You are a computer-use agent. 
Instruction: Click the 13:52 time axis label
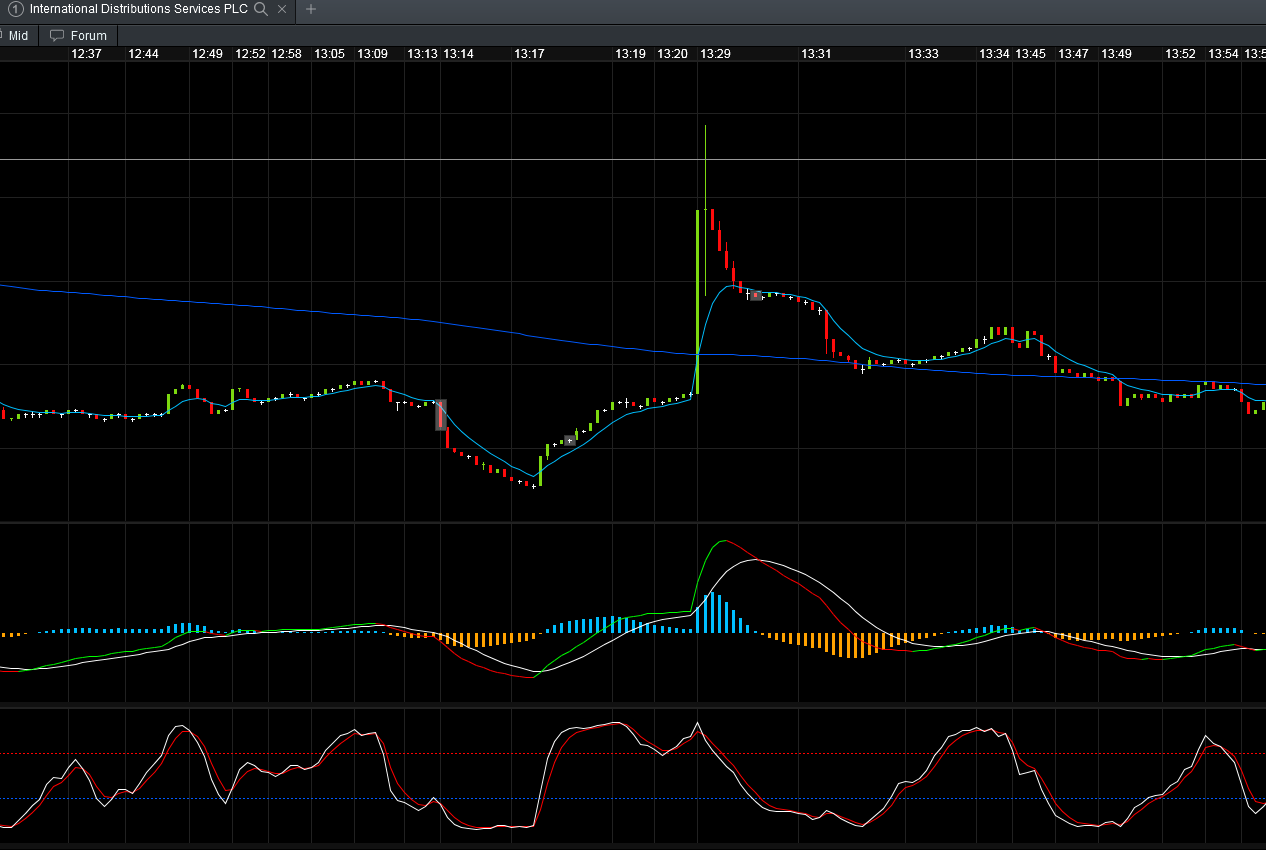[1180, 53]
